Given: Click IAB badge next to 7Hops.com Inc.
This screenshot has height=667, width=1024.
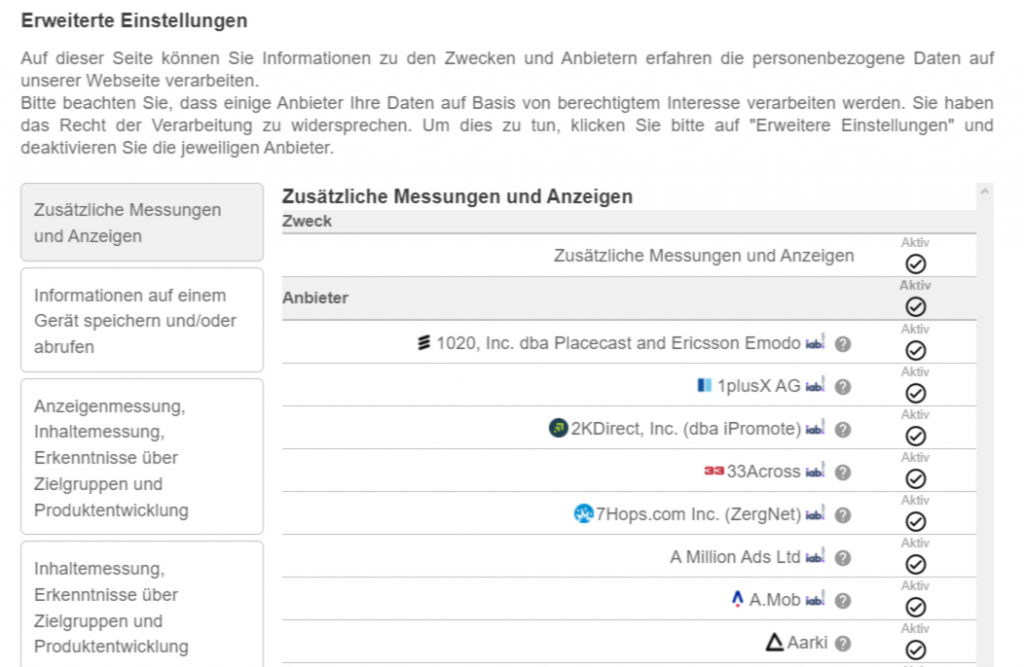Looking at the screenshot, I should click(x=816, y=515).
